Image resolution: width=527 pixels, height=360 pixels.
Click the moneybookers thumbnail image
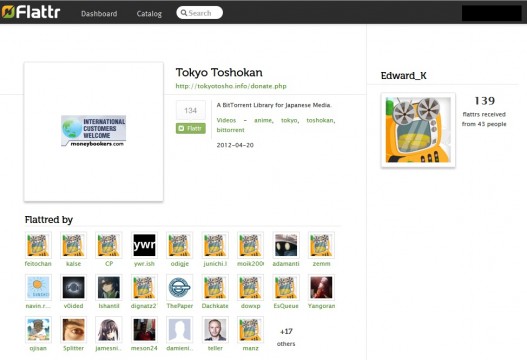click(93, 131)
